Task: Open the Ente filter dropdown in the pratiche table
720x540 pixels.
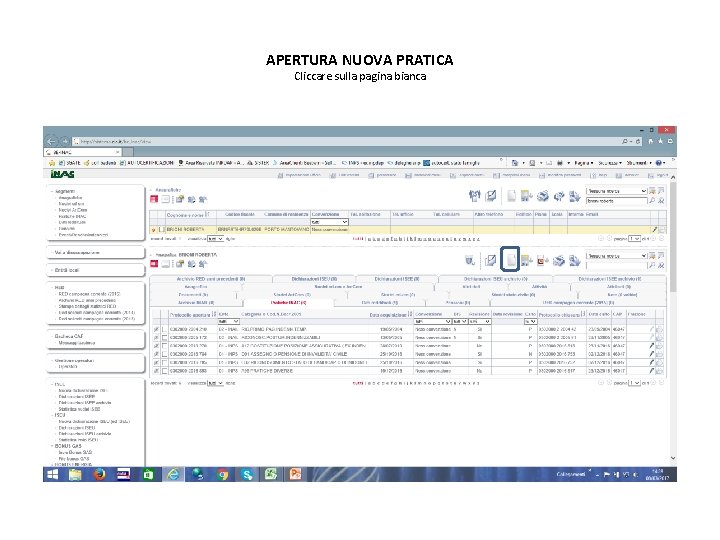Action: [x=229, y=321]
